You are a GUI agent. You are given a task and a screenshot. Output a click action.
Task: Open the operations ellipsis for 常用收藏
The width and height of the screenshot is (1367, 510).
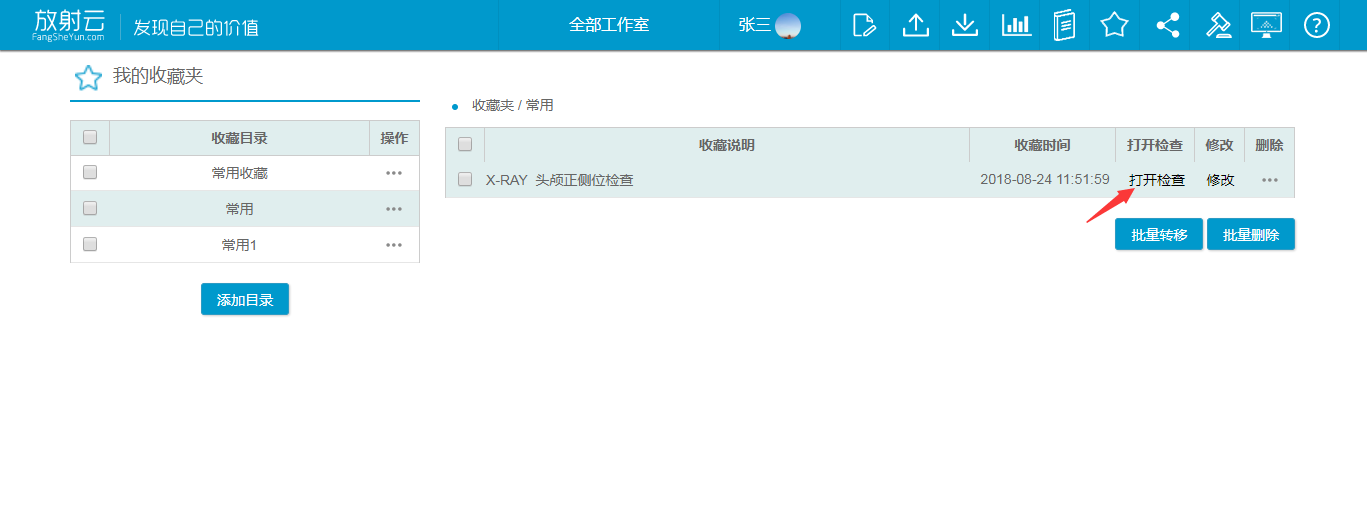pyautogui.click(x=394, y=173)
